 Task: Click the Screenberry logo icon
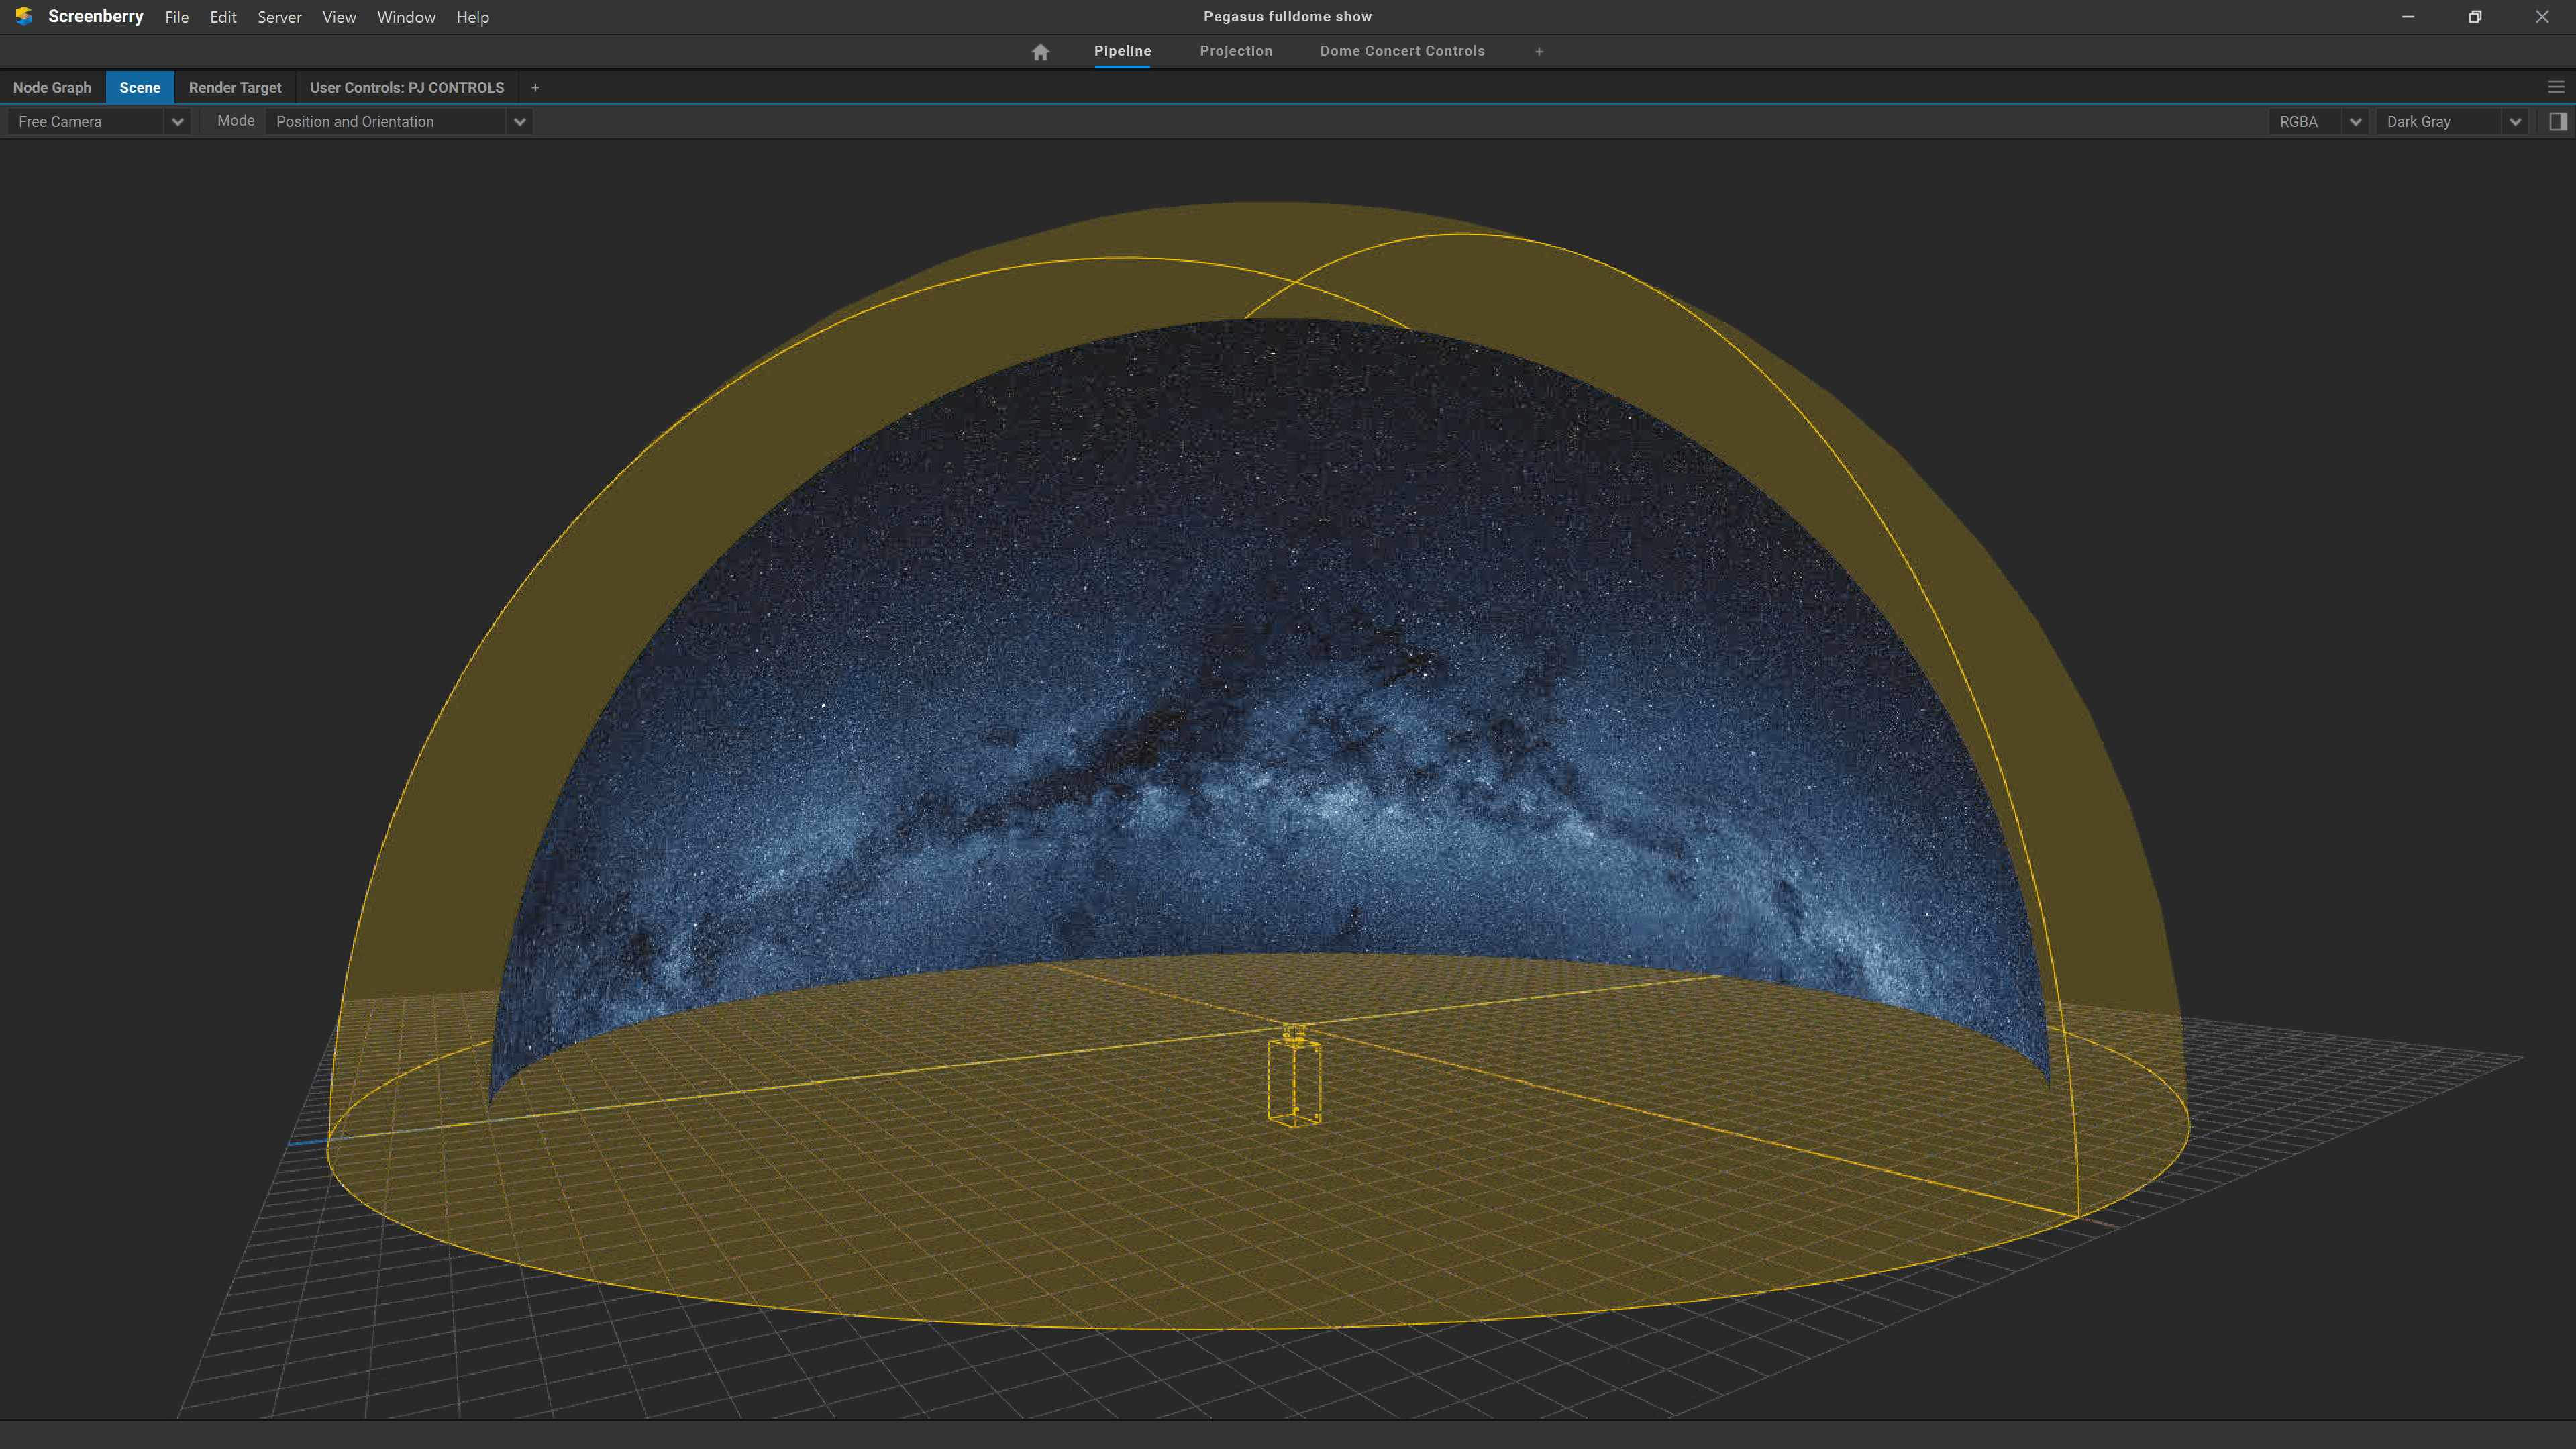click(24, 17)
